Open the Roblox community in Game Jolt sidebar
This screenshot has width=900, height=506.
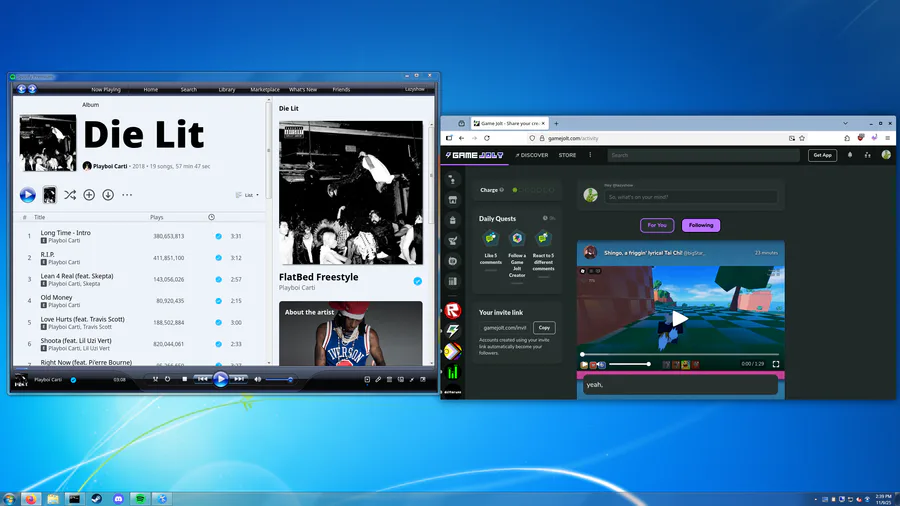click(453, 310)
